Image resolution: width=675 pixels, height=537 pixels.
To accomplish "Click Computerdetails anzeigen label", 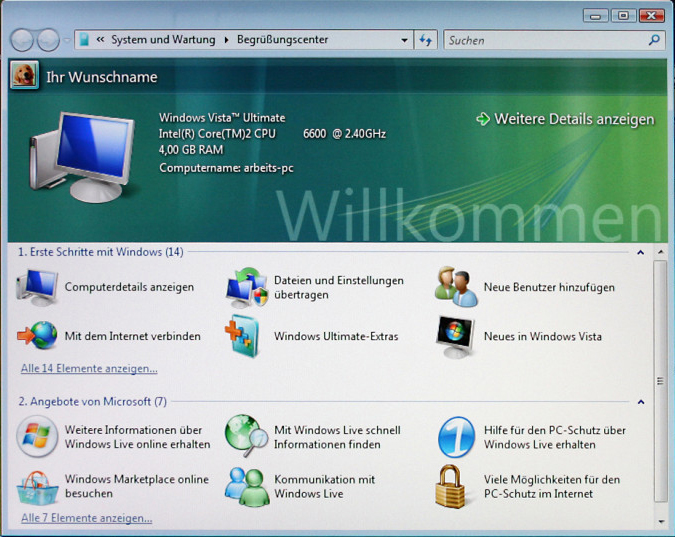I will coord(129,287).
